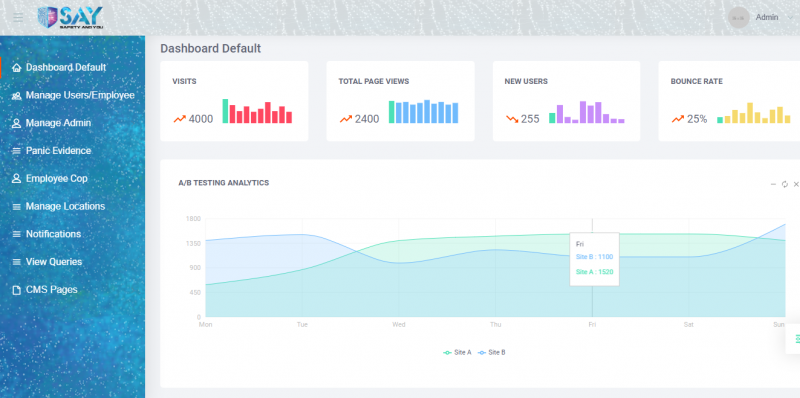800x398 pixels.
Task: Minimize the A/B Testing Analytics card
Action: pyautogui.click(x=773, y=184)
